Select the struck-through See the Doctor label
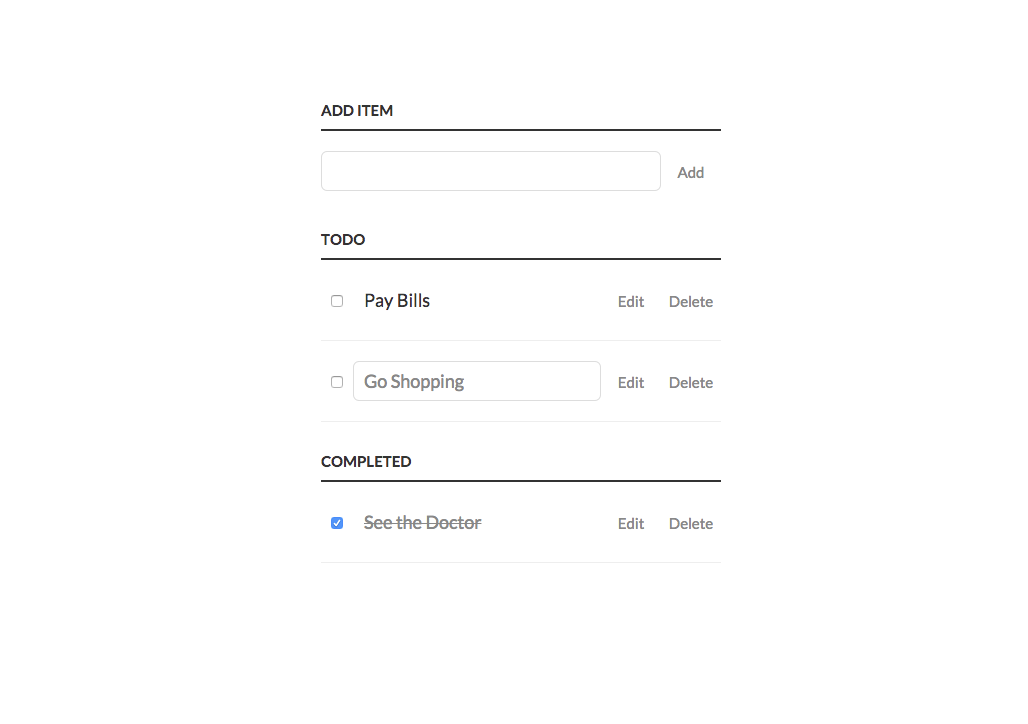This screenshot has width=1028, height=724. (x=422, y=523)
